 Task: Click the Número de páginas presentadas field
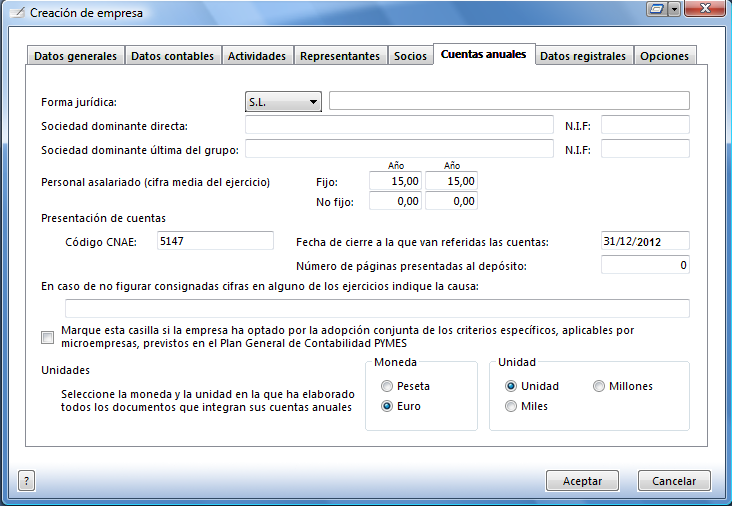645,265
